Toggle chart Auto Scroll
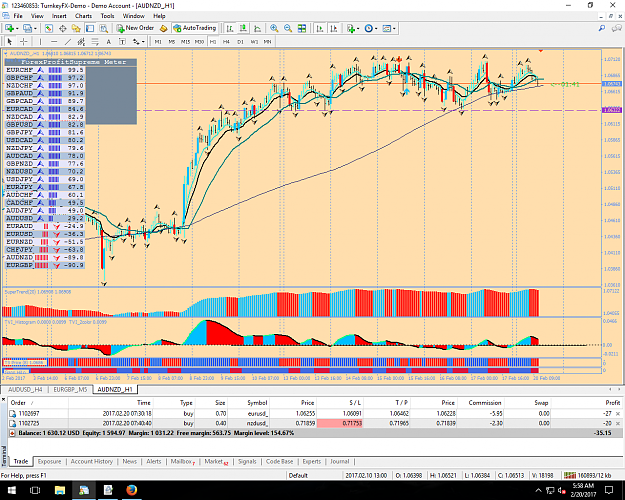This screenshot has width=625, height=500. [320, 28]
